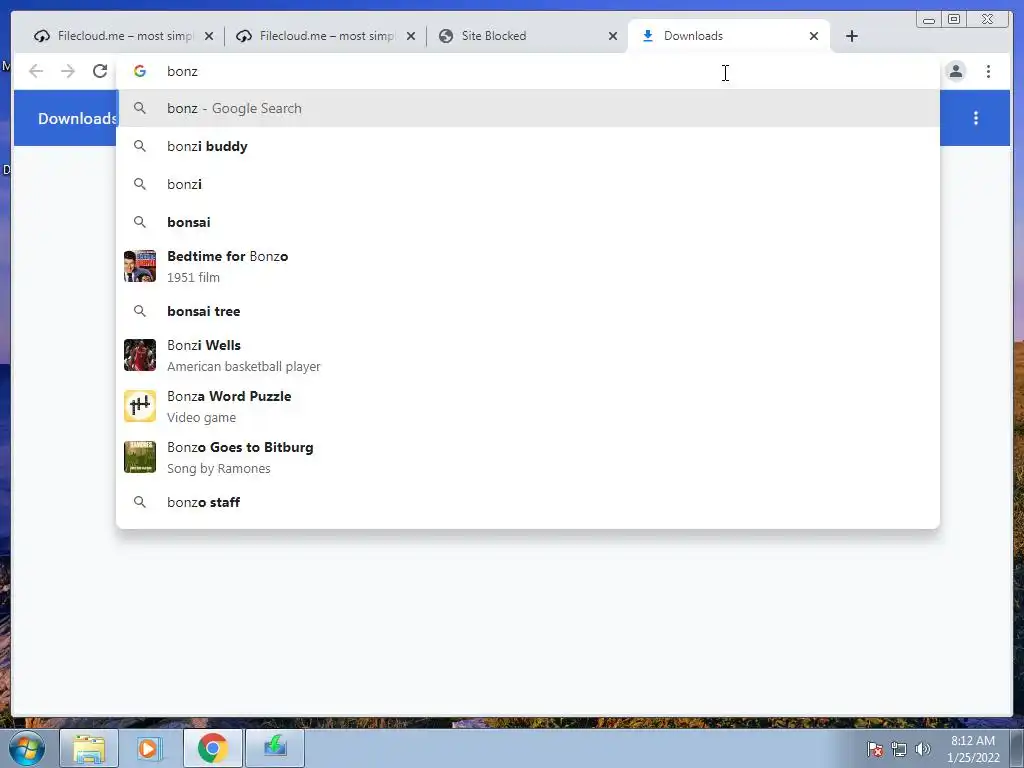Click the magnifier icon beside 'bonzo staff'
This screenshot has height=768, width=1024.
pos(140,502)
